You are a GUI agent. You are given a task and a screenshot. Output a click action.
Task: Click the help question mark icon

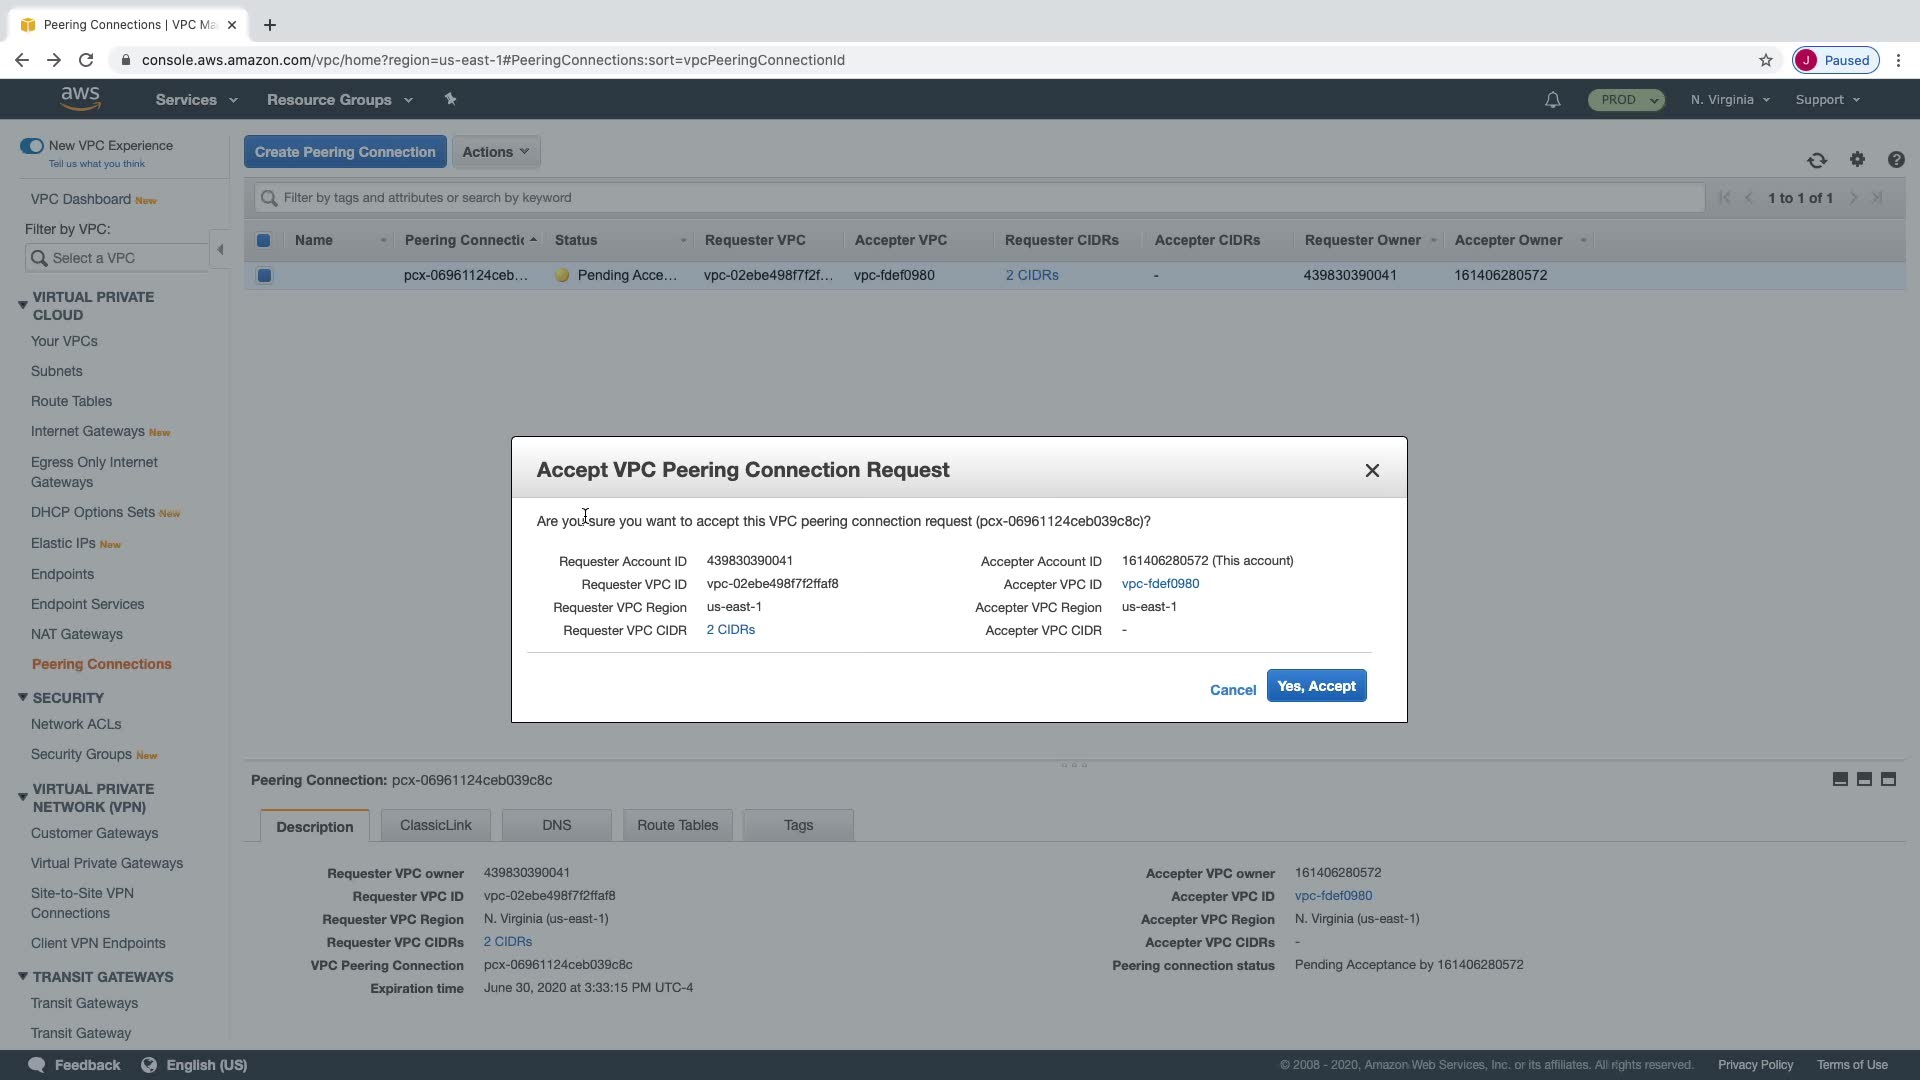click(x=1896, y=160)
